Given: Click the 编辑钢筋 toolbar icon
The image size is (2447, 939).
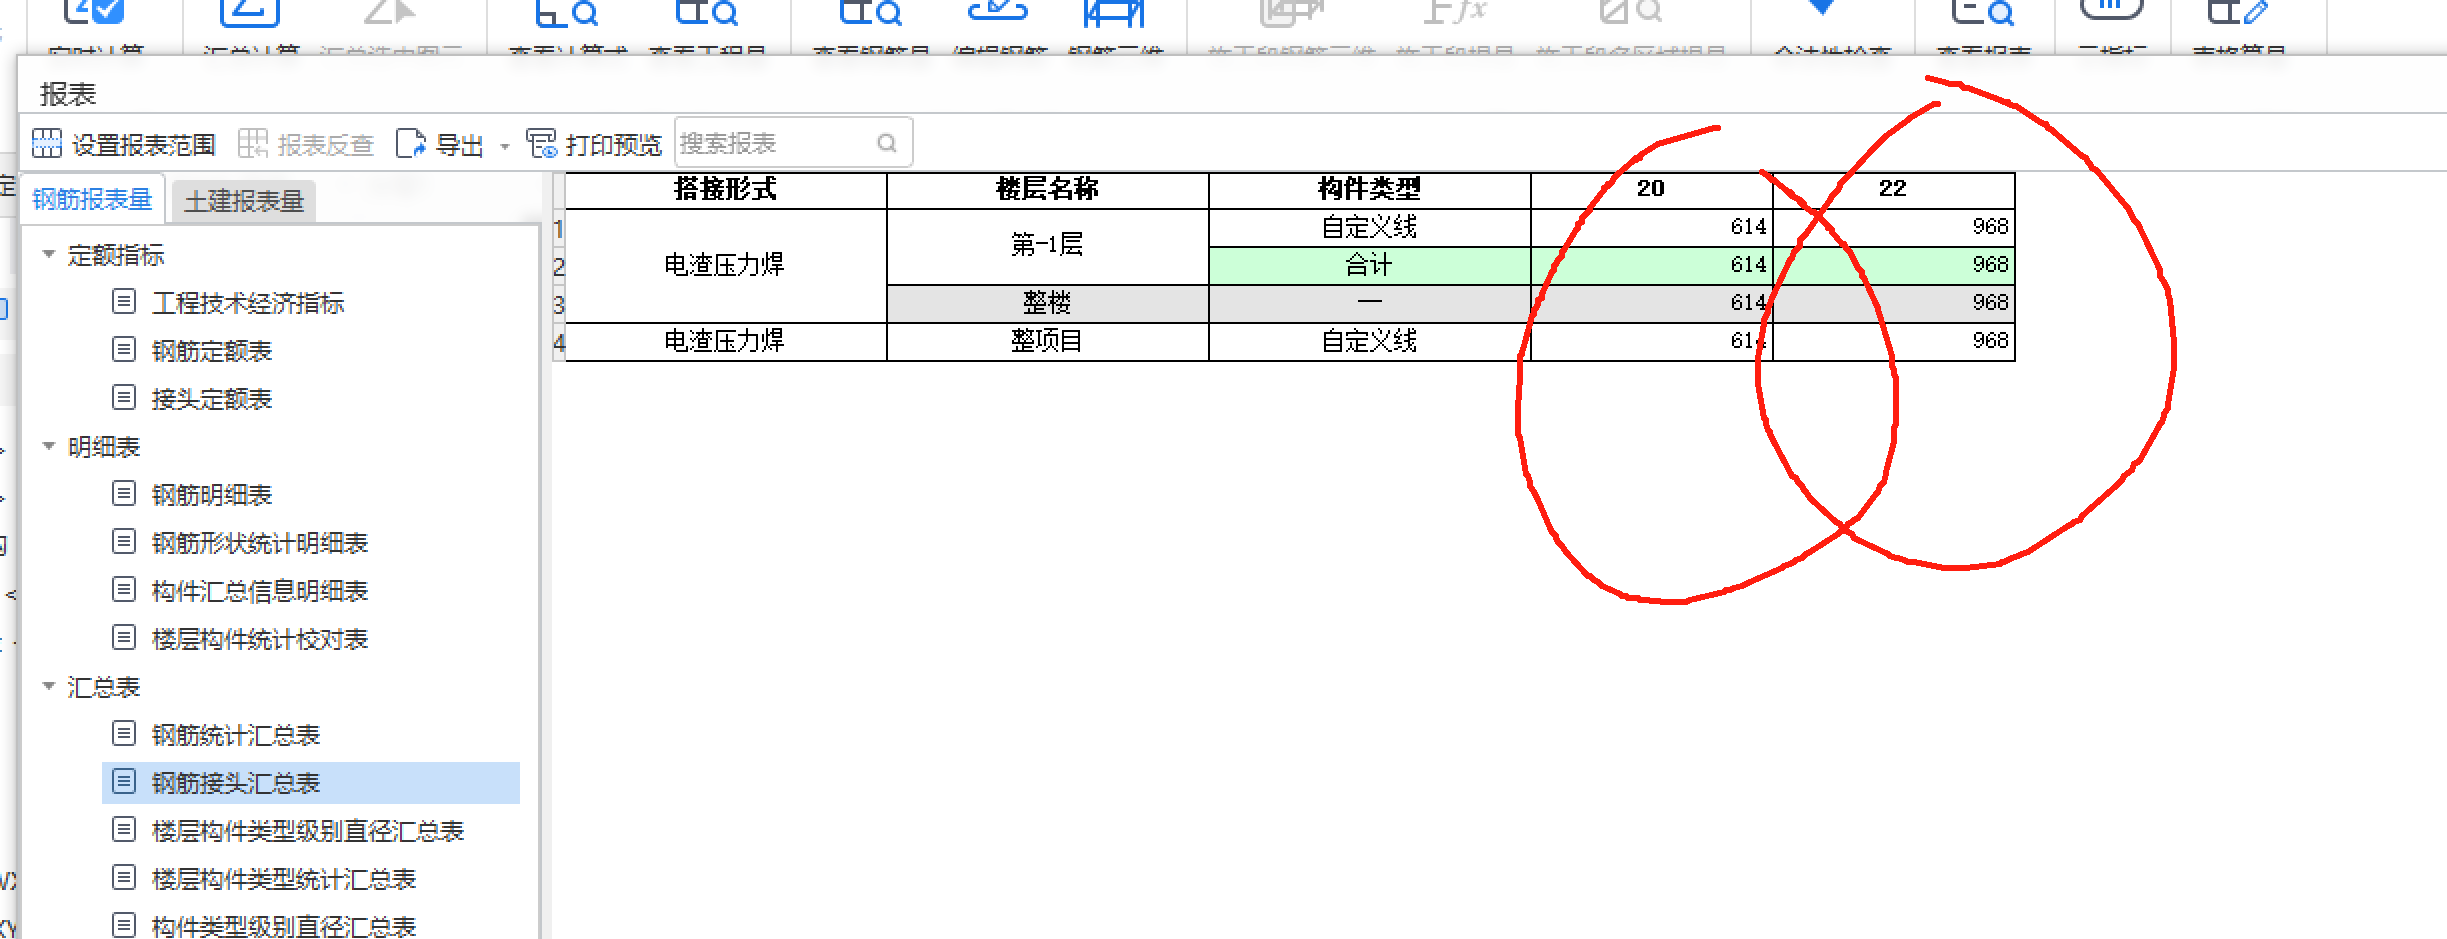Looking at the screenshot, I should point(998,12).
